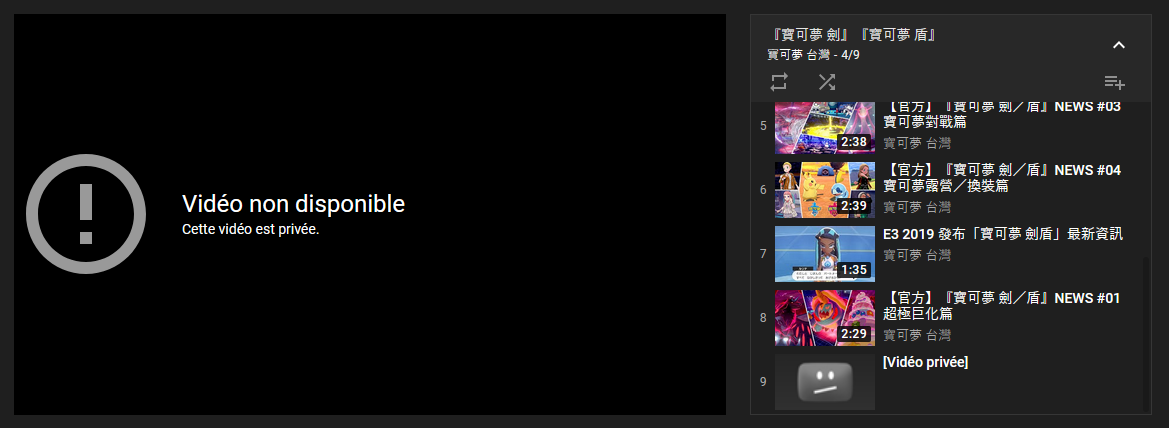The image size is (1169, 428).
Task: Open the NEWS #04 video title
Action: (1002, 178)
